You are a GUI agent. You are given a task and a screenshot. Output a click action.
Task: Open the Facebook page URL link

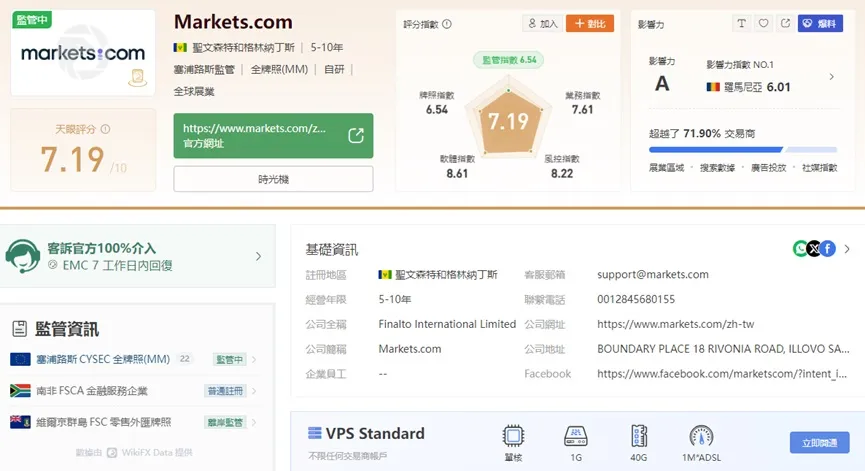(x=722, y=374)
